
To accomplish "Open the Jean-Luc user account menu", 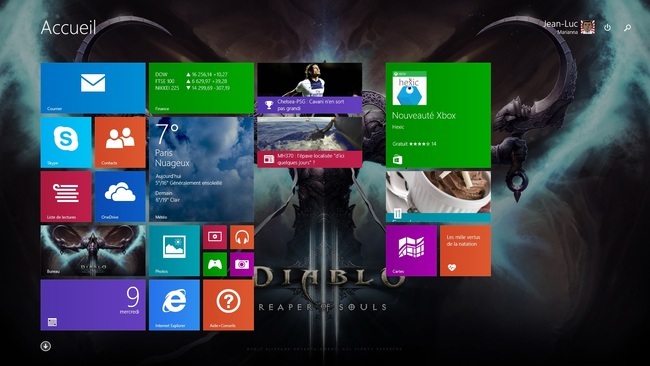I will point(569,27).
